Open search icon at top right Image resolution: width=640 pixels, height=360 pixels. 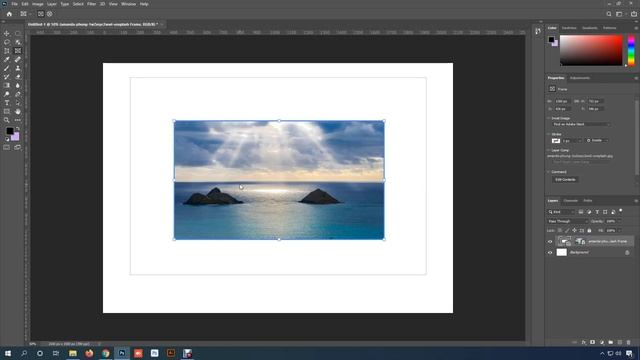[609, 14]
